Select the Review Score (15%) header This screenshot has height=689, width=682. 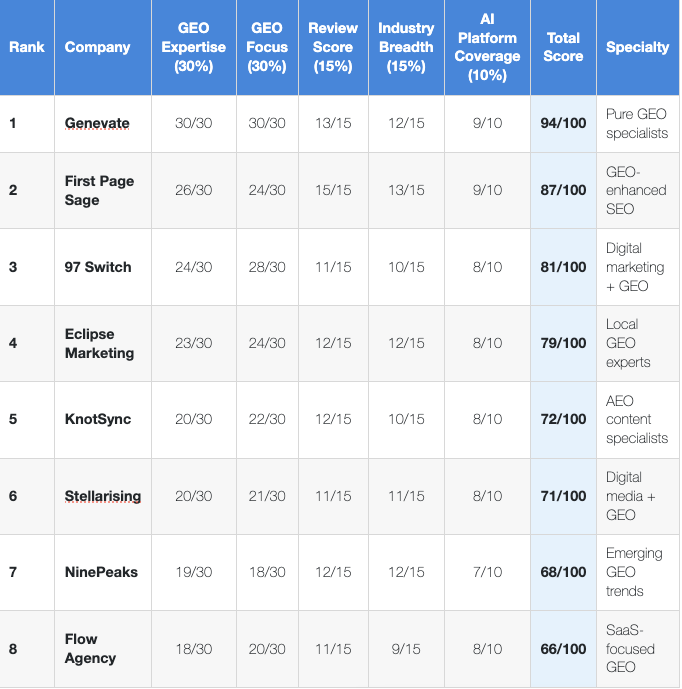click(x=333, y=47)
